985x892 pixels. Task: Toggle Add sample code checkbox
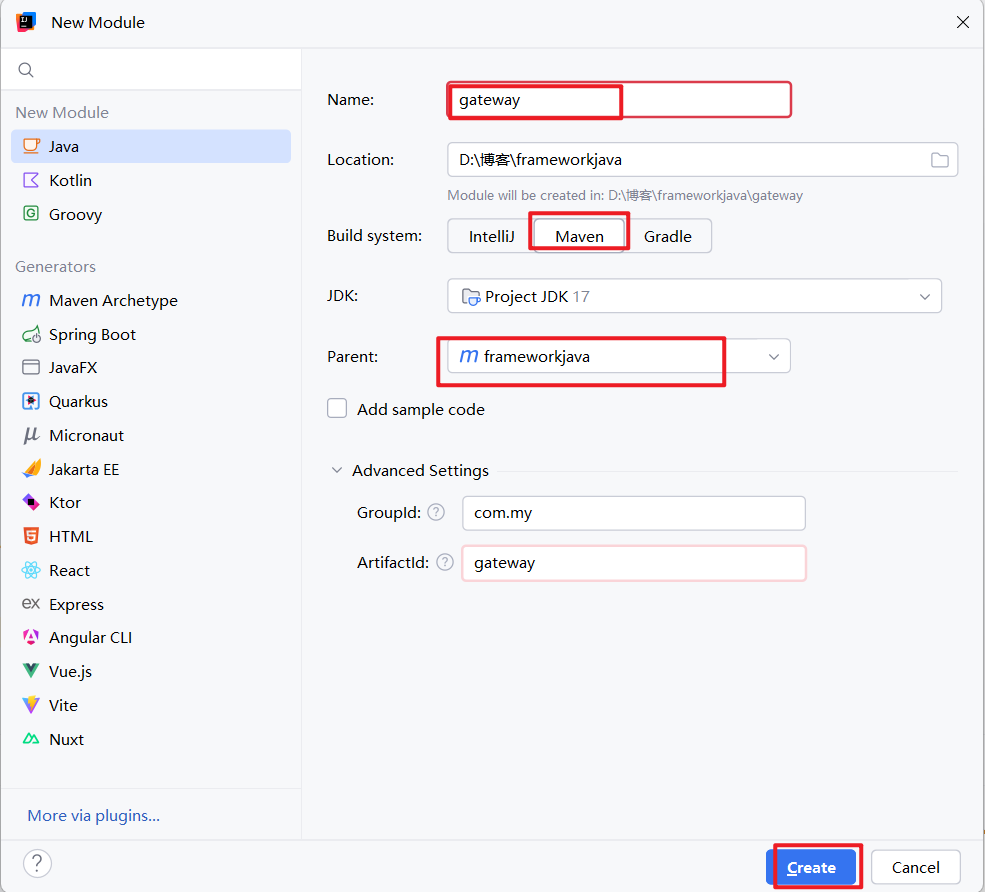click(337, 408)
